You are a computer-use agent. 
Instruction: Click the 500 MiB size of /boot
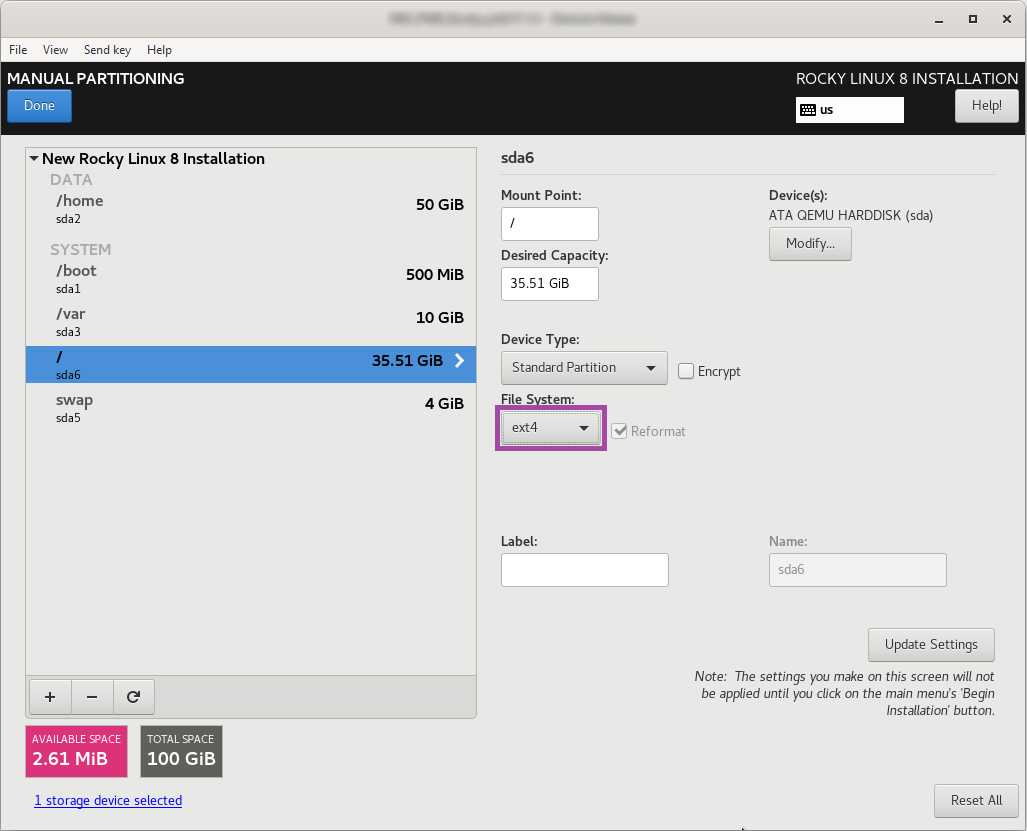(435, 275)
